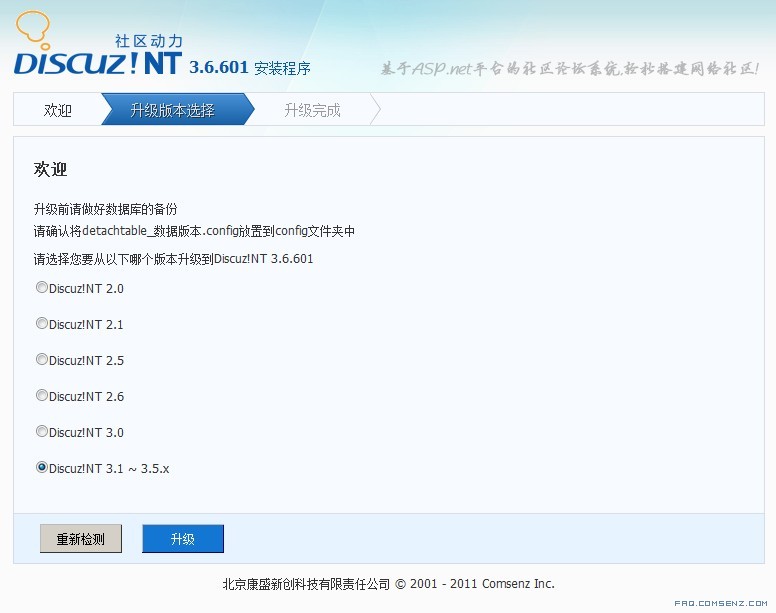Click the blue 升级 button
This screenshot has width=776, height=613.
point(182,539)
